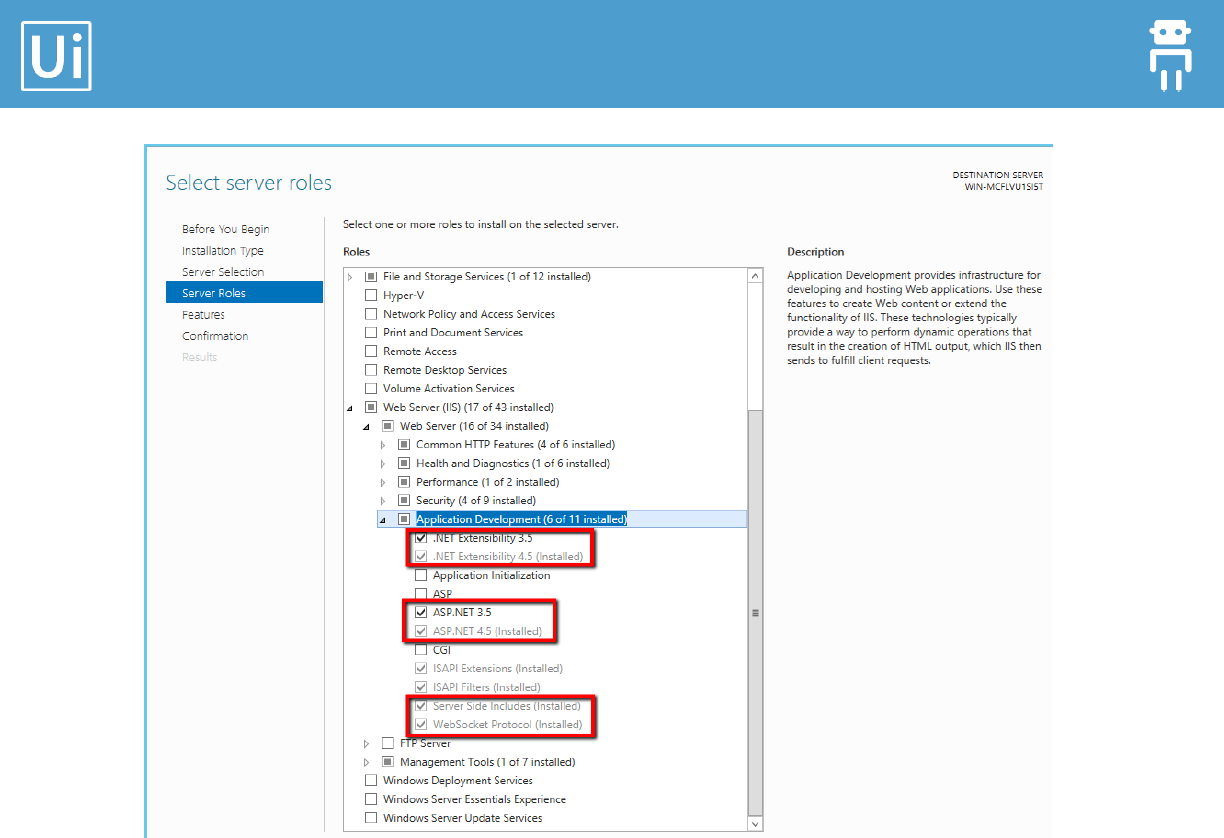The image size is (1224, 838).
Task: Select the Server Roles step
Action: pyautogui.click(x=244, y=293)
